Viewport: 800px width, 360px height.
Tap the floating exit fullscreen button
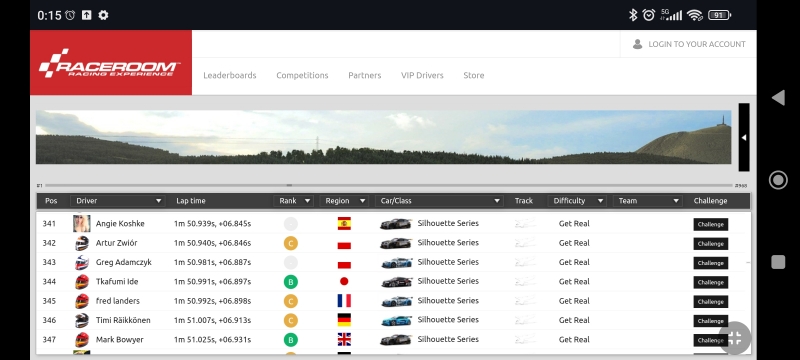coord(735,338)
